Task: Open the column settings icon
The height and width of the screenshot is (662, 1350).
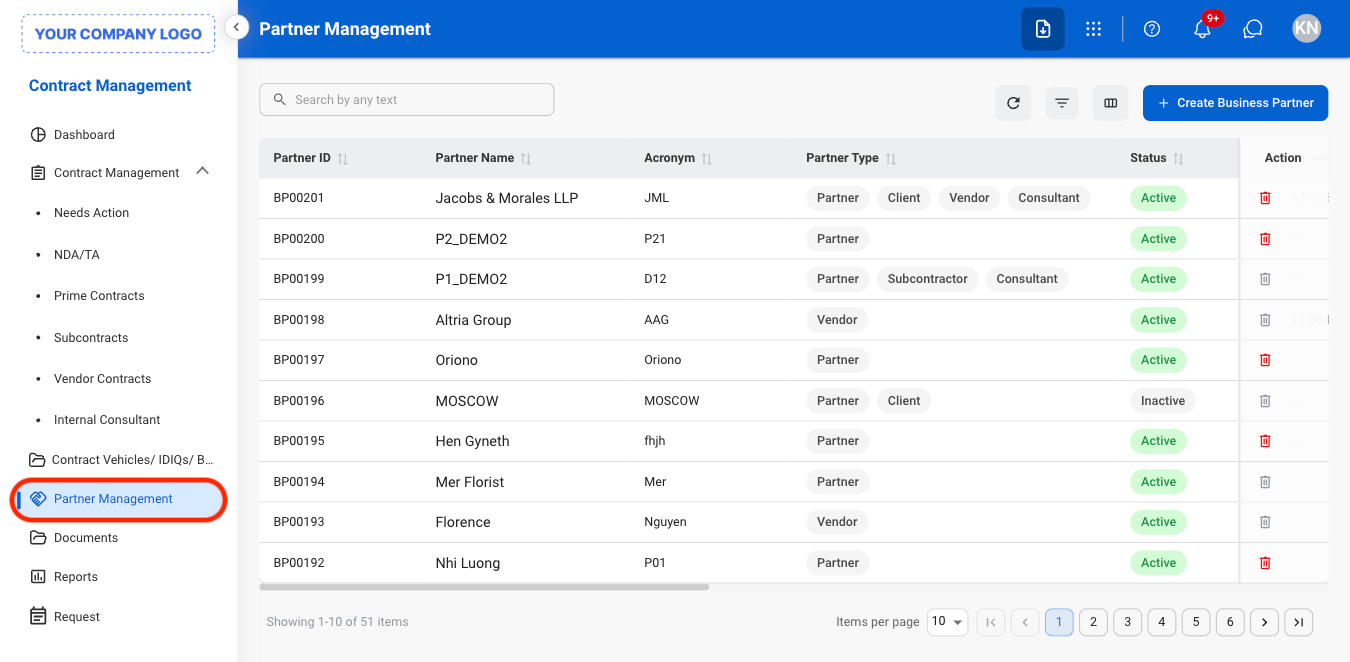Action: click(1110, 103)
